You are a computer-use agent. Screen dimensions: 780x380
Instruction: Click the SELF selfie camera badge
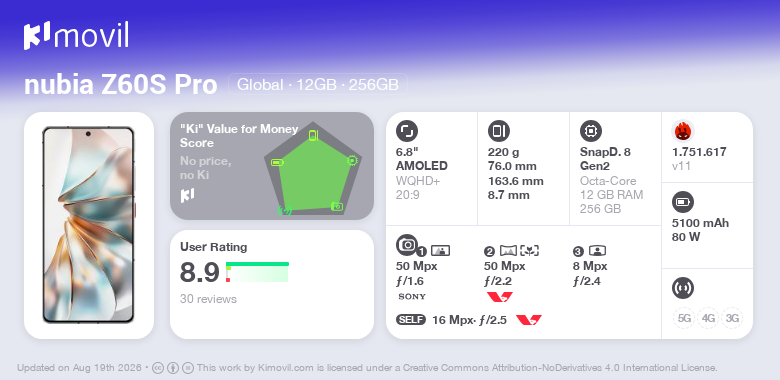(411, 320)
